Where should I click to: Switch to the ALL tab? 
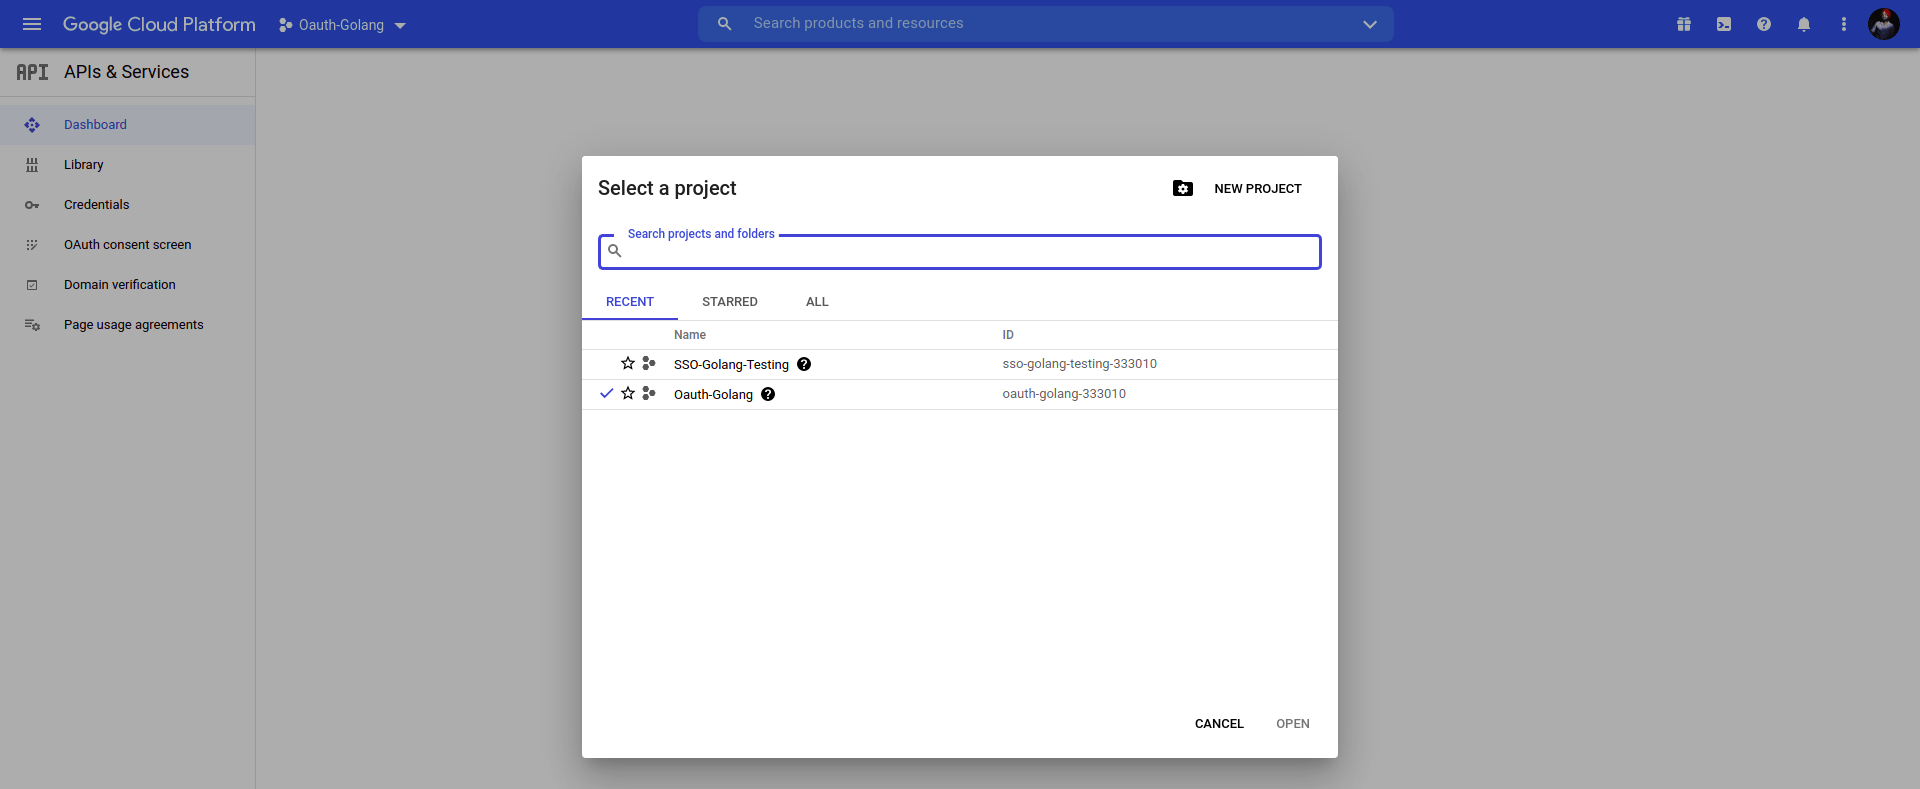817,302
